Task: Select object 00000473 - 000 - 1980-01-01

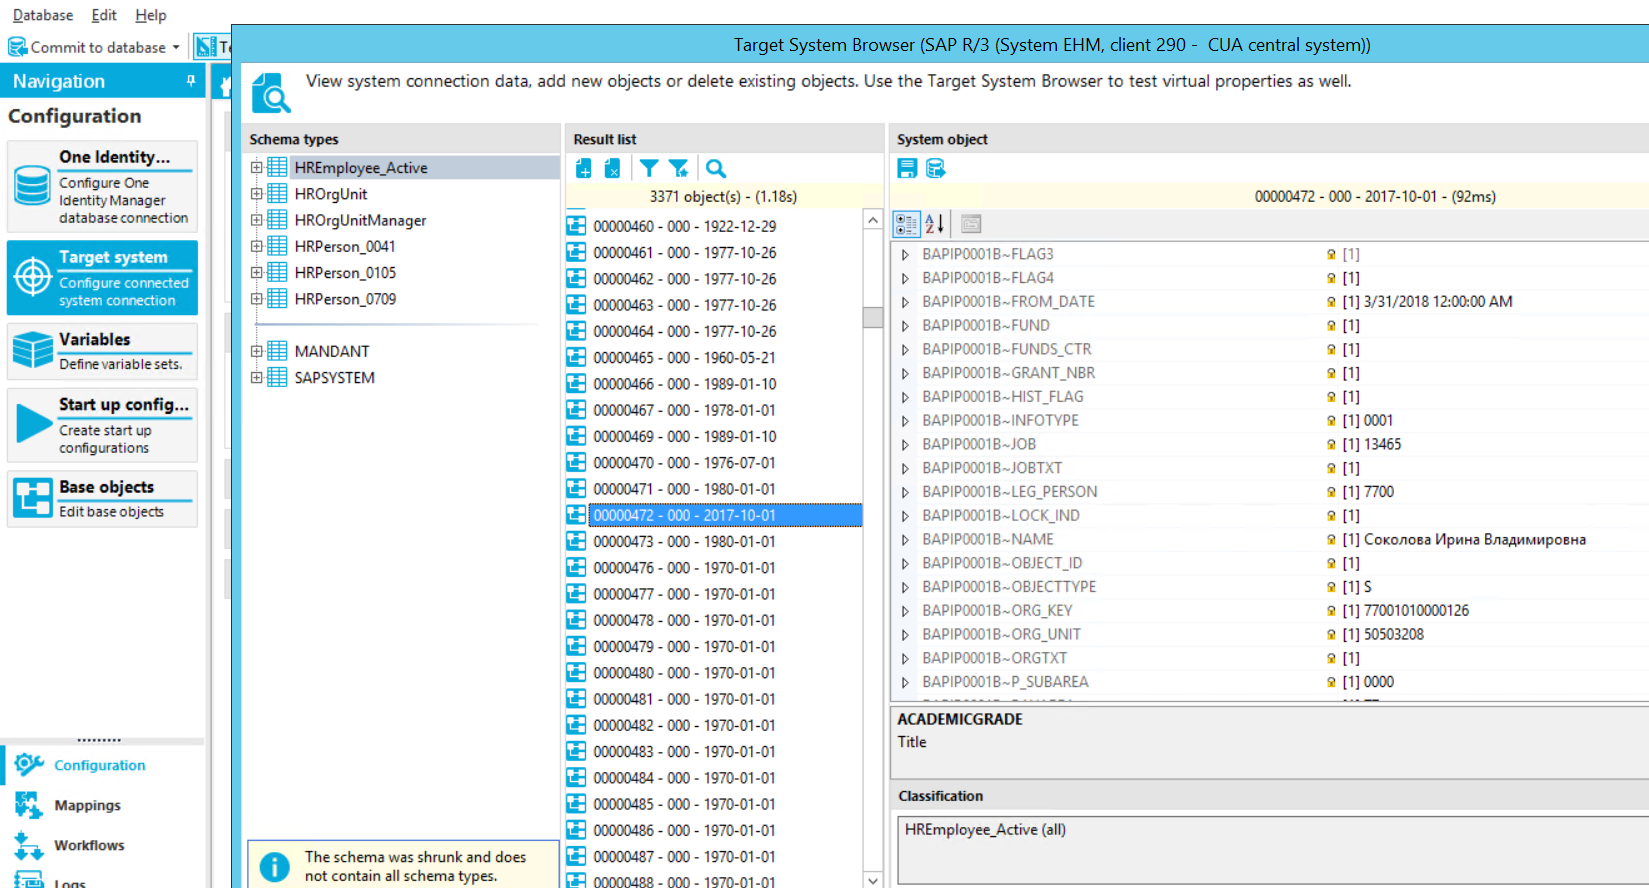Action: pos(684,542)
